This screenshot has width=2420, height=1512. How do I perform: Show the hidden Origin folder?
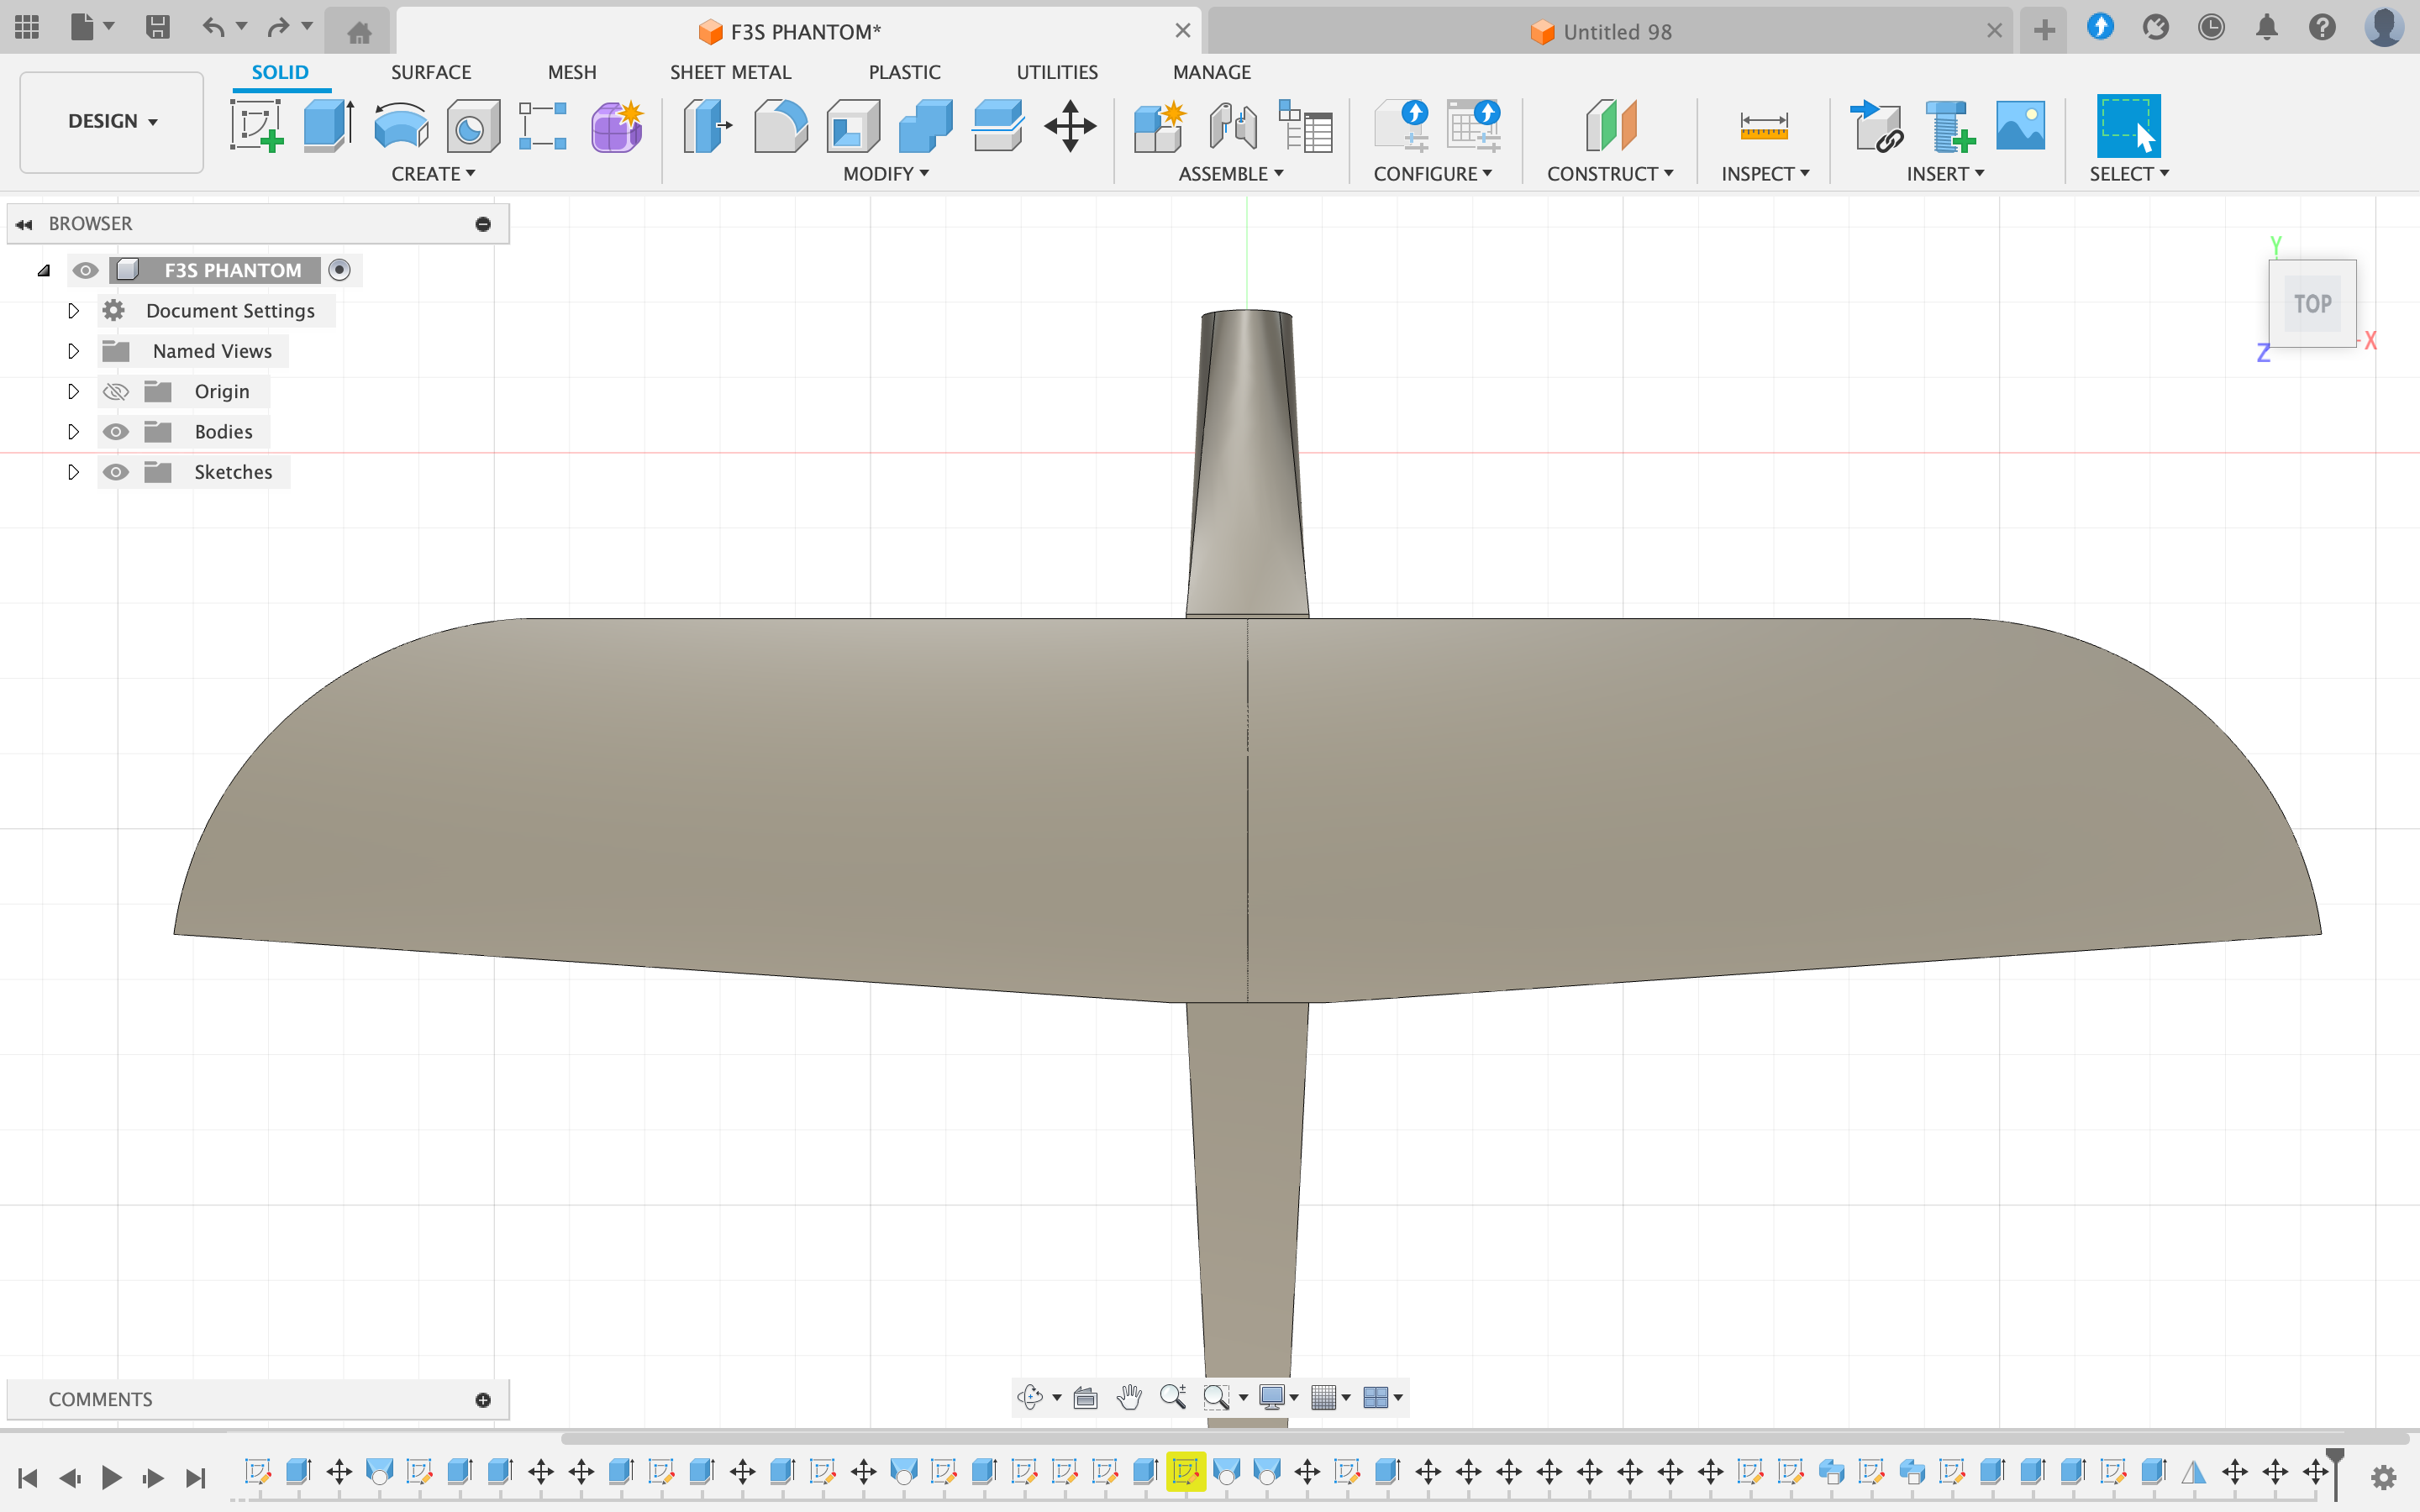(116, 391)
